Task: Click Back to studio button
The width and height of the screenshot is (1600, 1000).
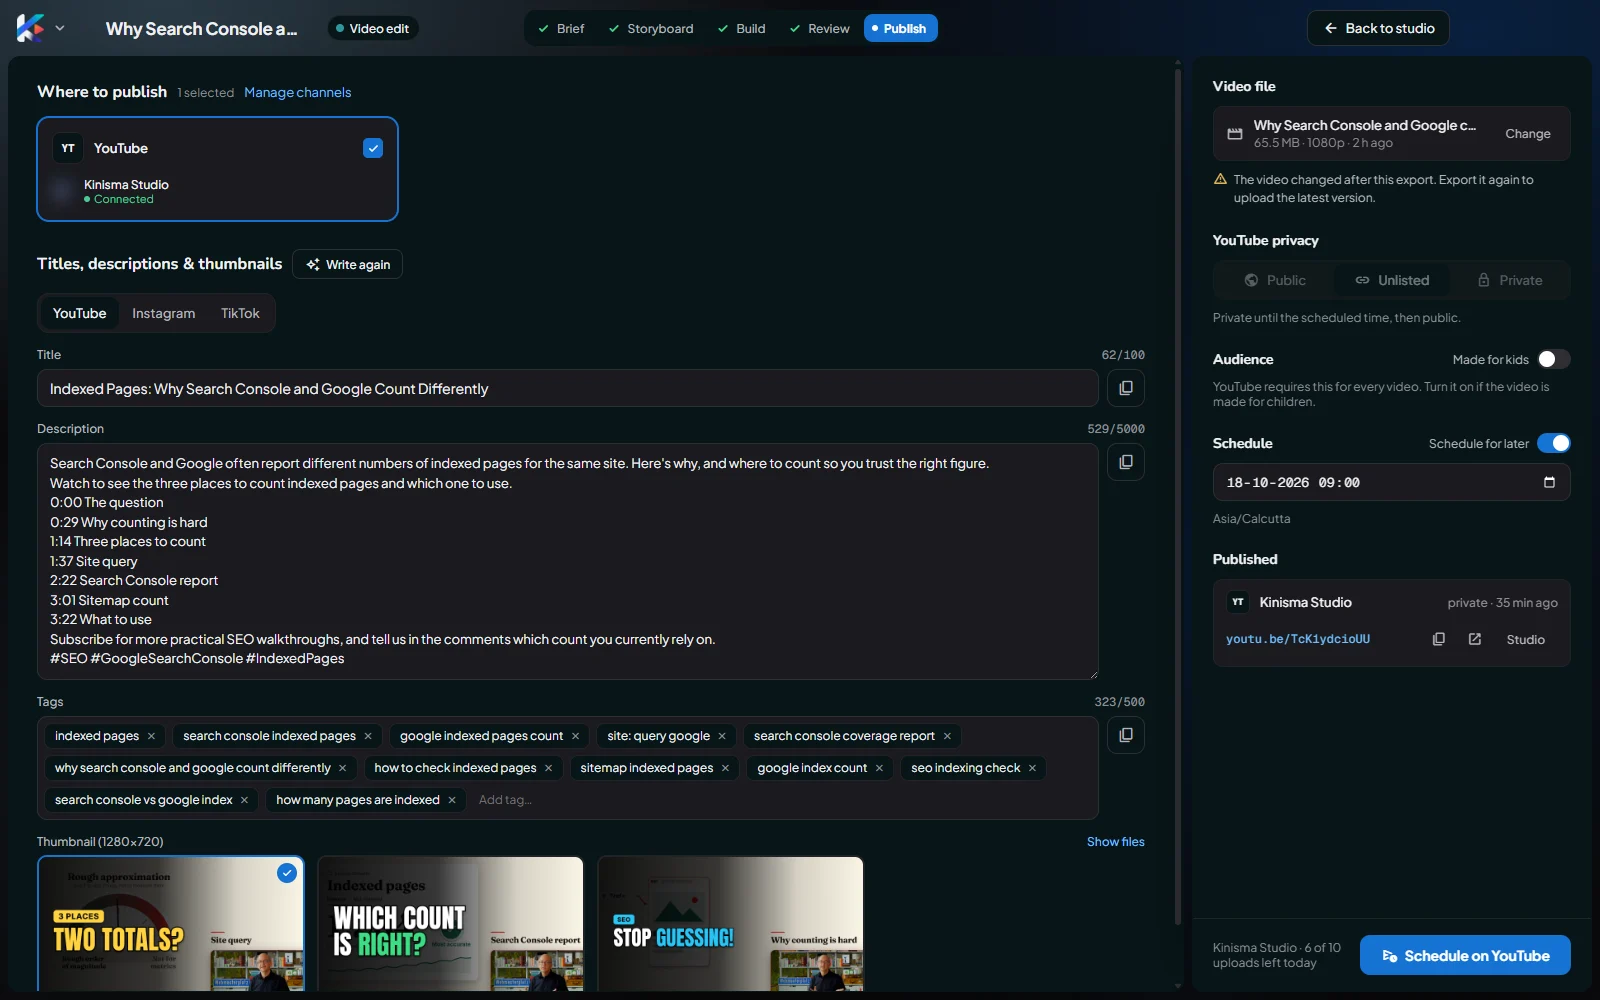Action: coord(1378,28)
